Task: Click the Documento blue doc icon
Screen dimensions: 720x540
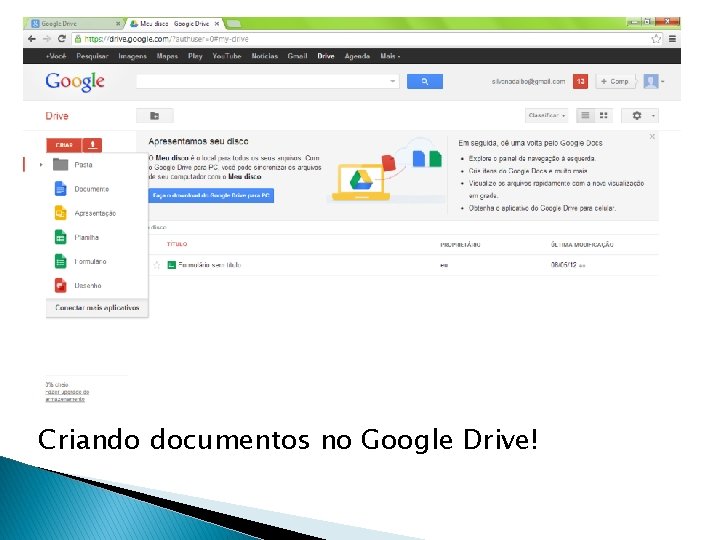Action: point(60,189)
